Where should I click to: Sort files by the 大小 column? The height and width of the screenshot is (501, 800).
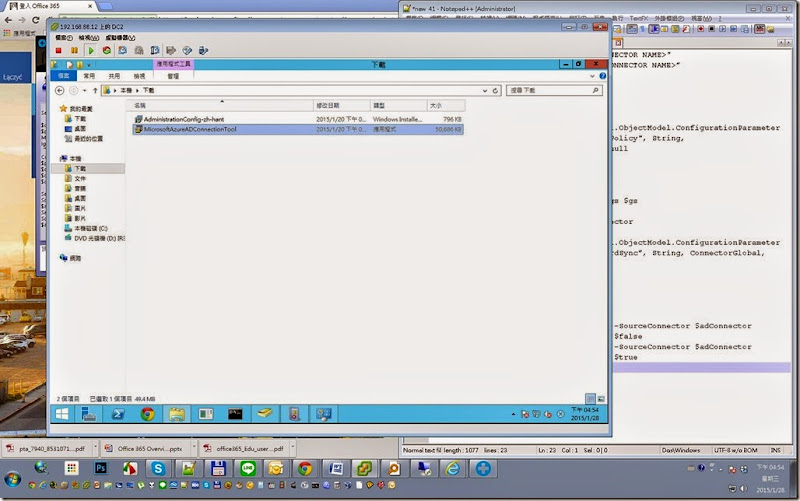pos(445,106)
